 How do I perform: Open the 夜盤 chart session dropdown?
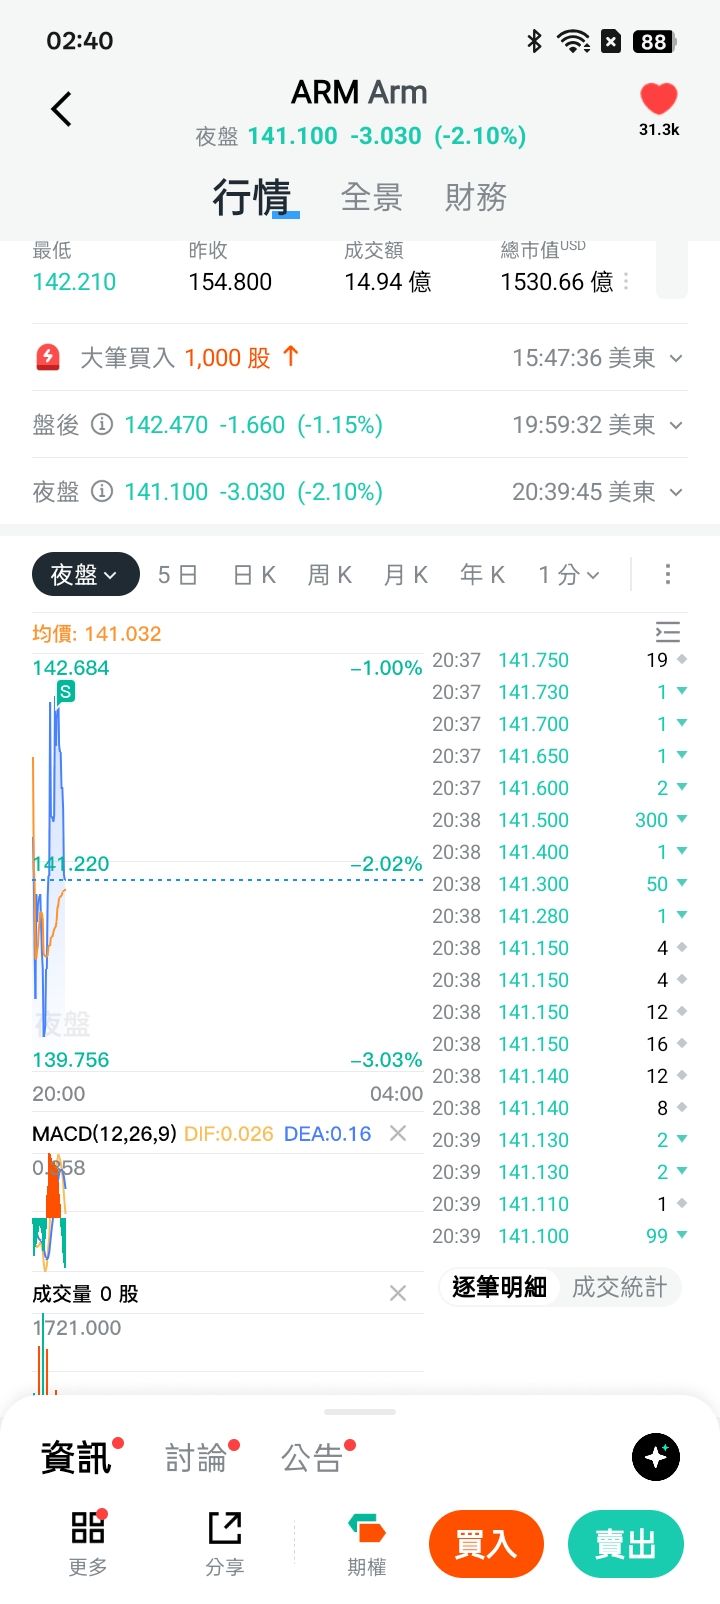pos(85,574)
